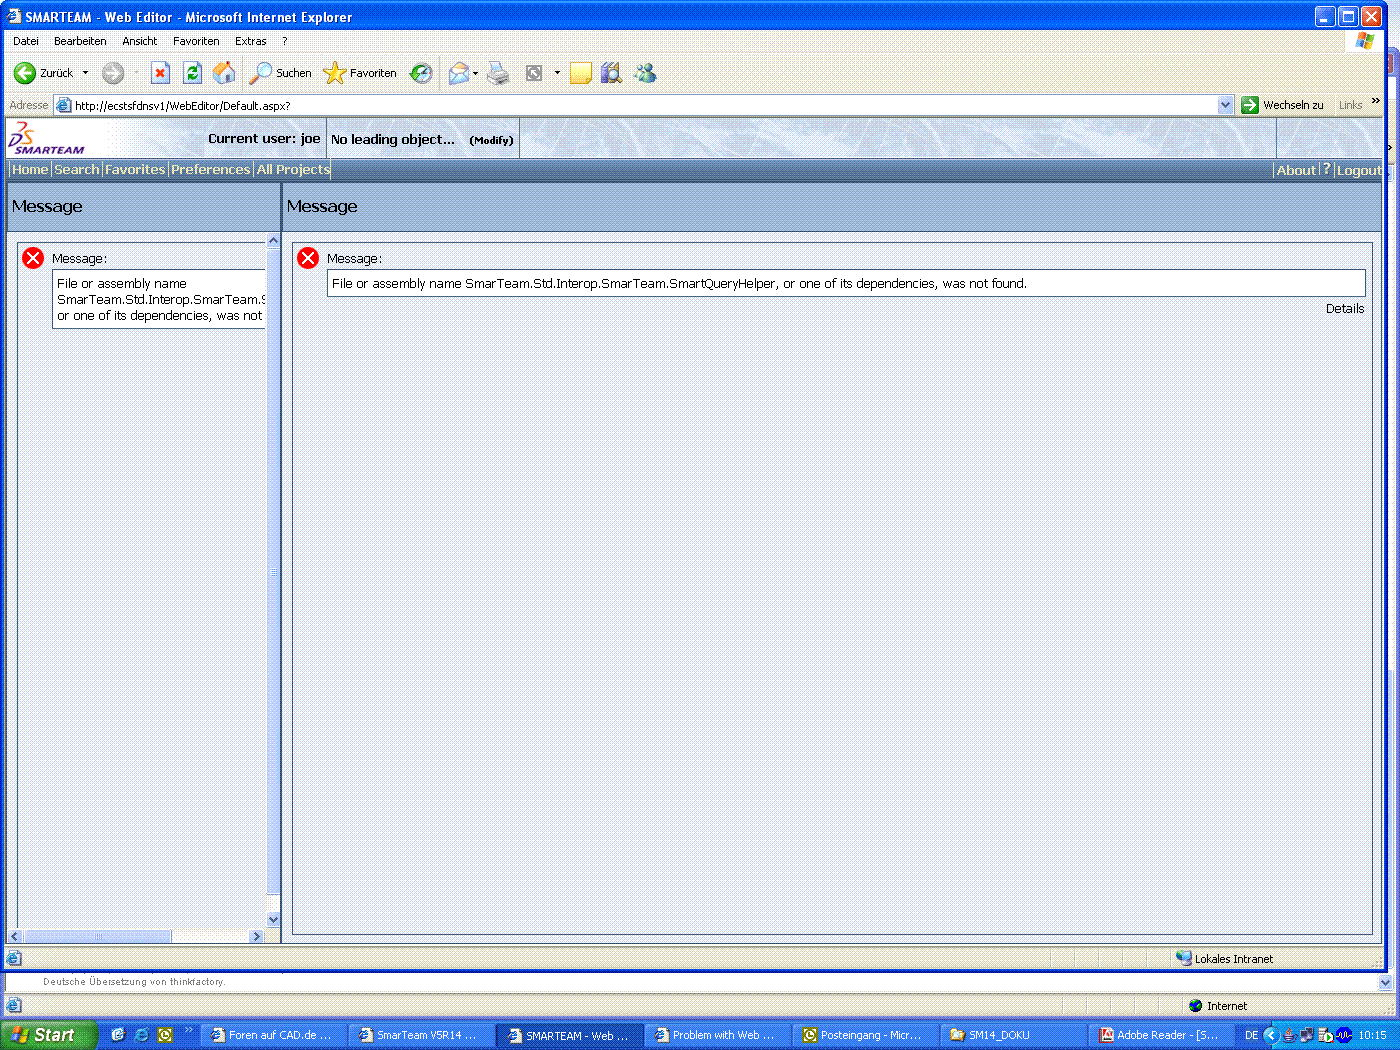Click the Logout link
The image size is (1400, 1050).
click(1359, 171)
